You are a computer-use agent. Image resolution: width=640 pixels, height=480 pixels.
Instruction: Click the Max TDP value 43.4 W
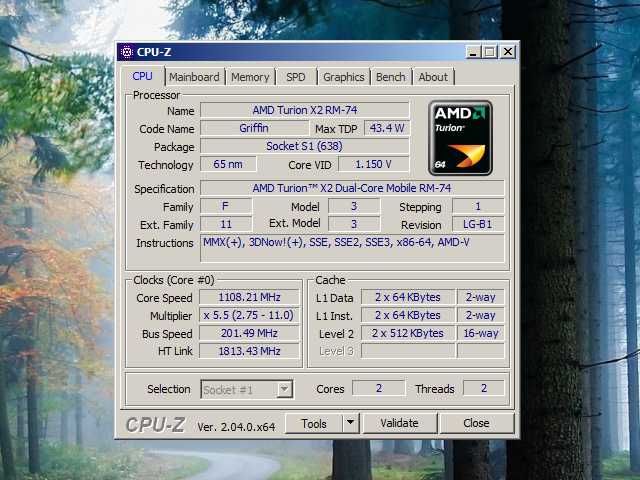pos(387,128)
